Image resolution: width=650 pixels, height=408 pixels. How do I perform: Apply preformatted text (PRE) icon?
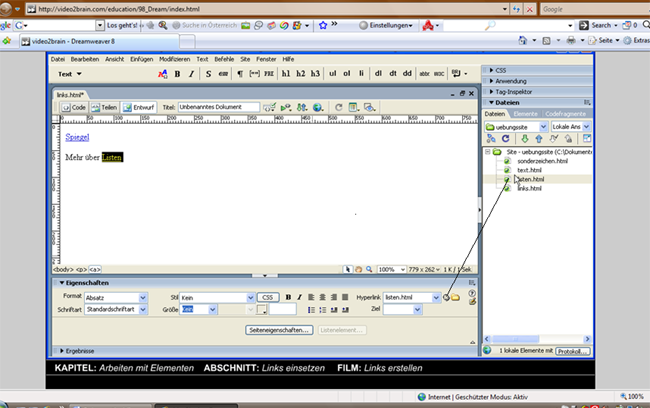coord(269,74)
